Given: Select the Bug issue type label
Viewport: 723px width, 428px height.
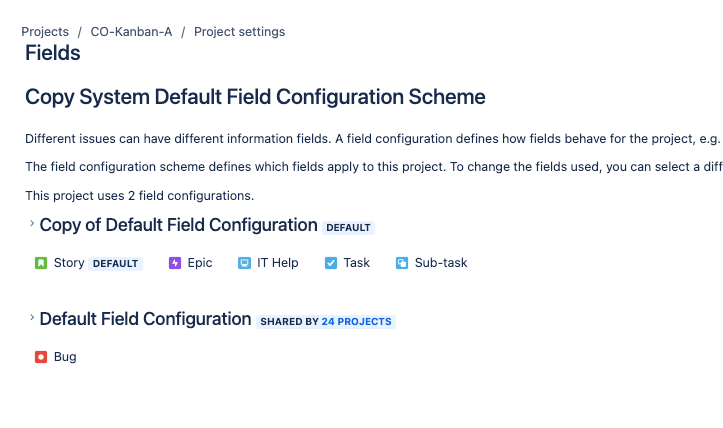Looking at the screenshot, I should click(65, 357).
